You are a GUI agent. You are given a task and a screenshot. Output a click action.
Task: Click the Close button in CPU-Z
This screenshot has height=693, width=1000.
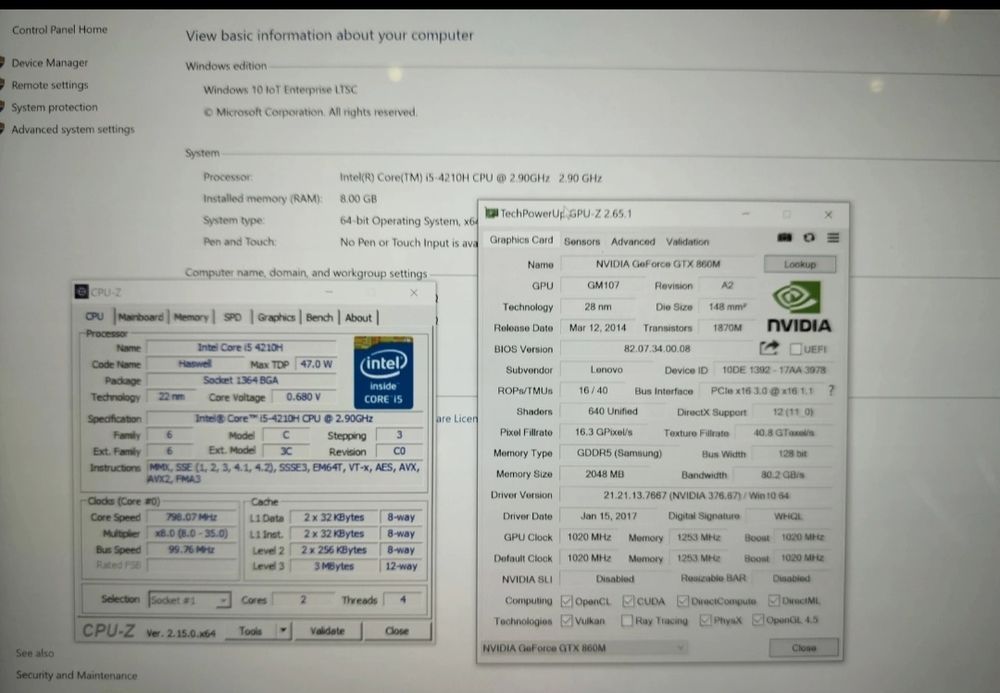(397, 631)
